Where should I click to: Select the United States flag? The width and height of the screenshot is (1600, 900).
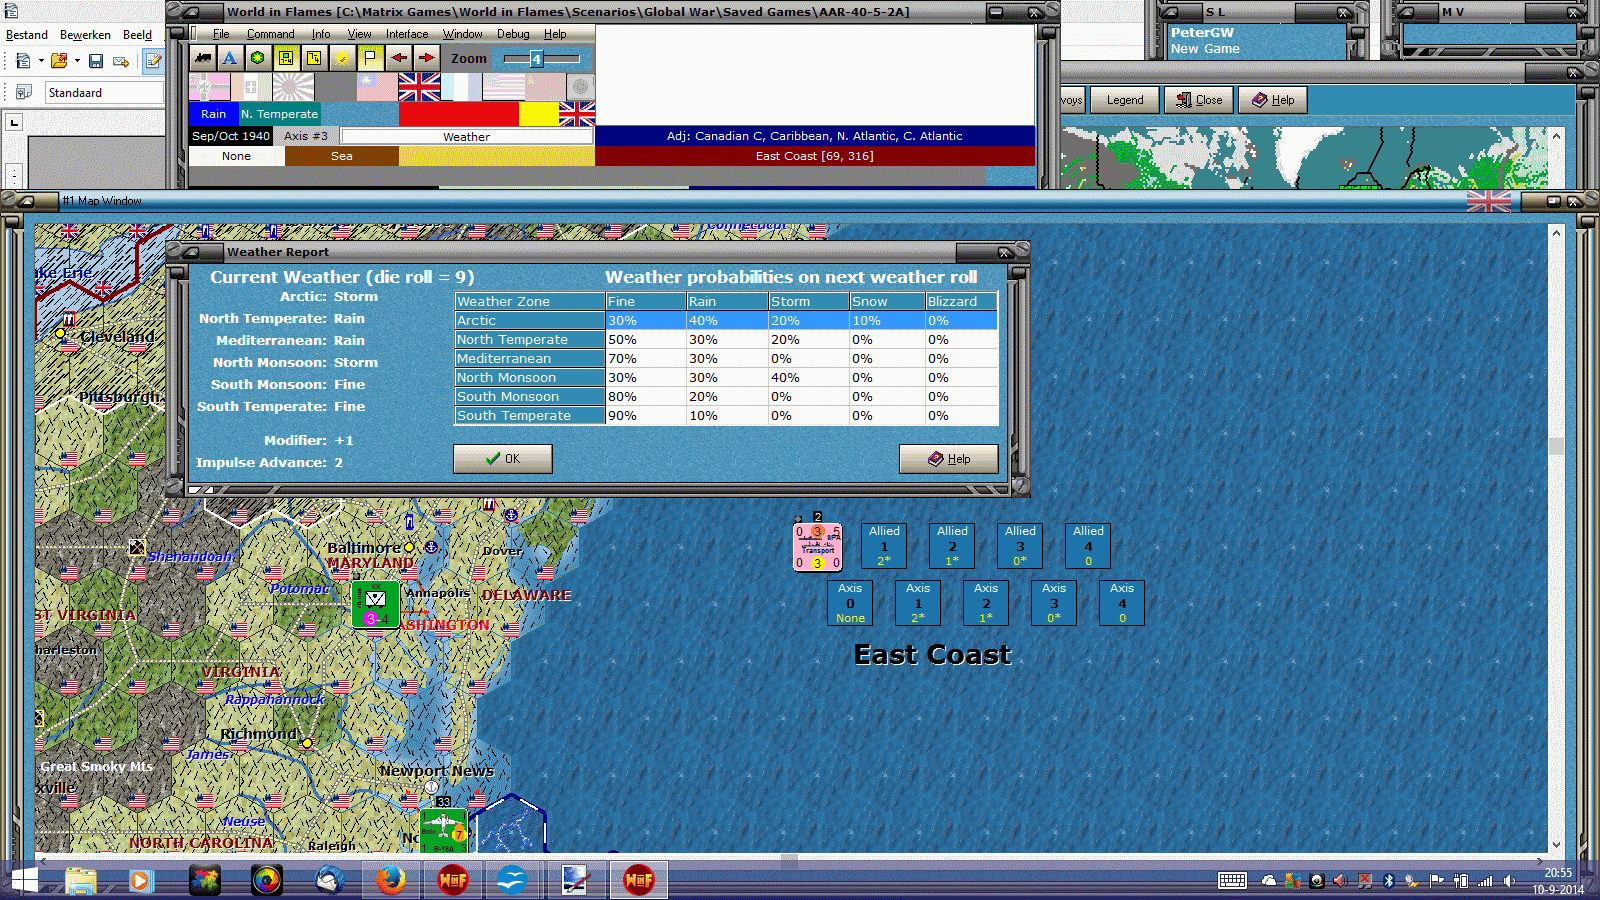click(503, 87)
